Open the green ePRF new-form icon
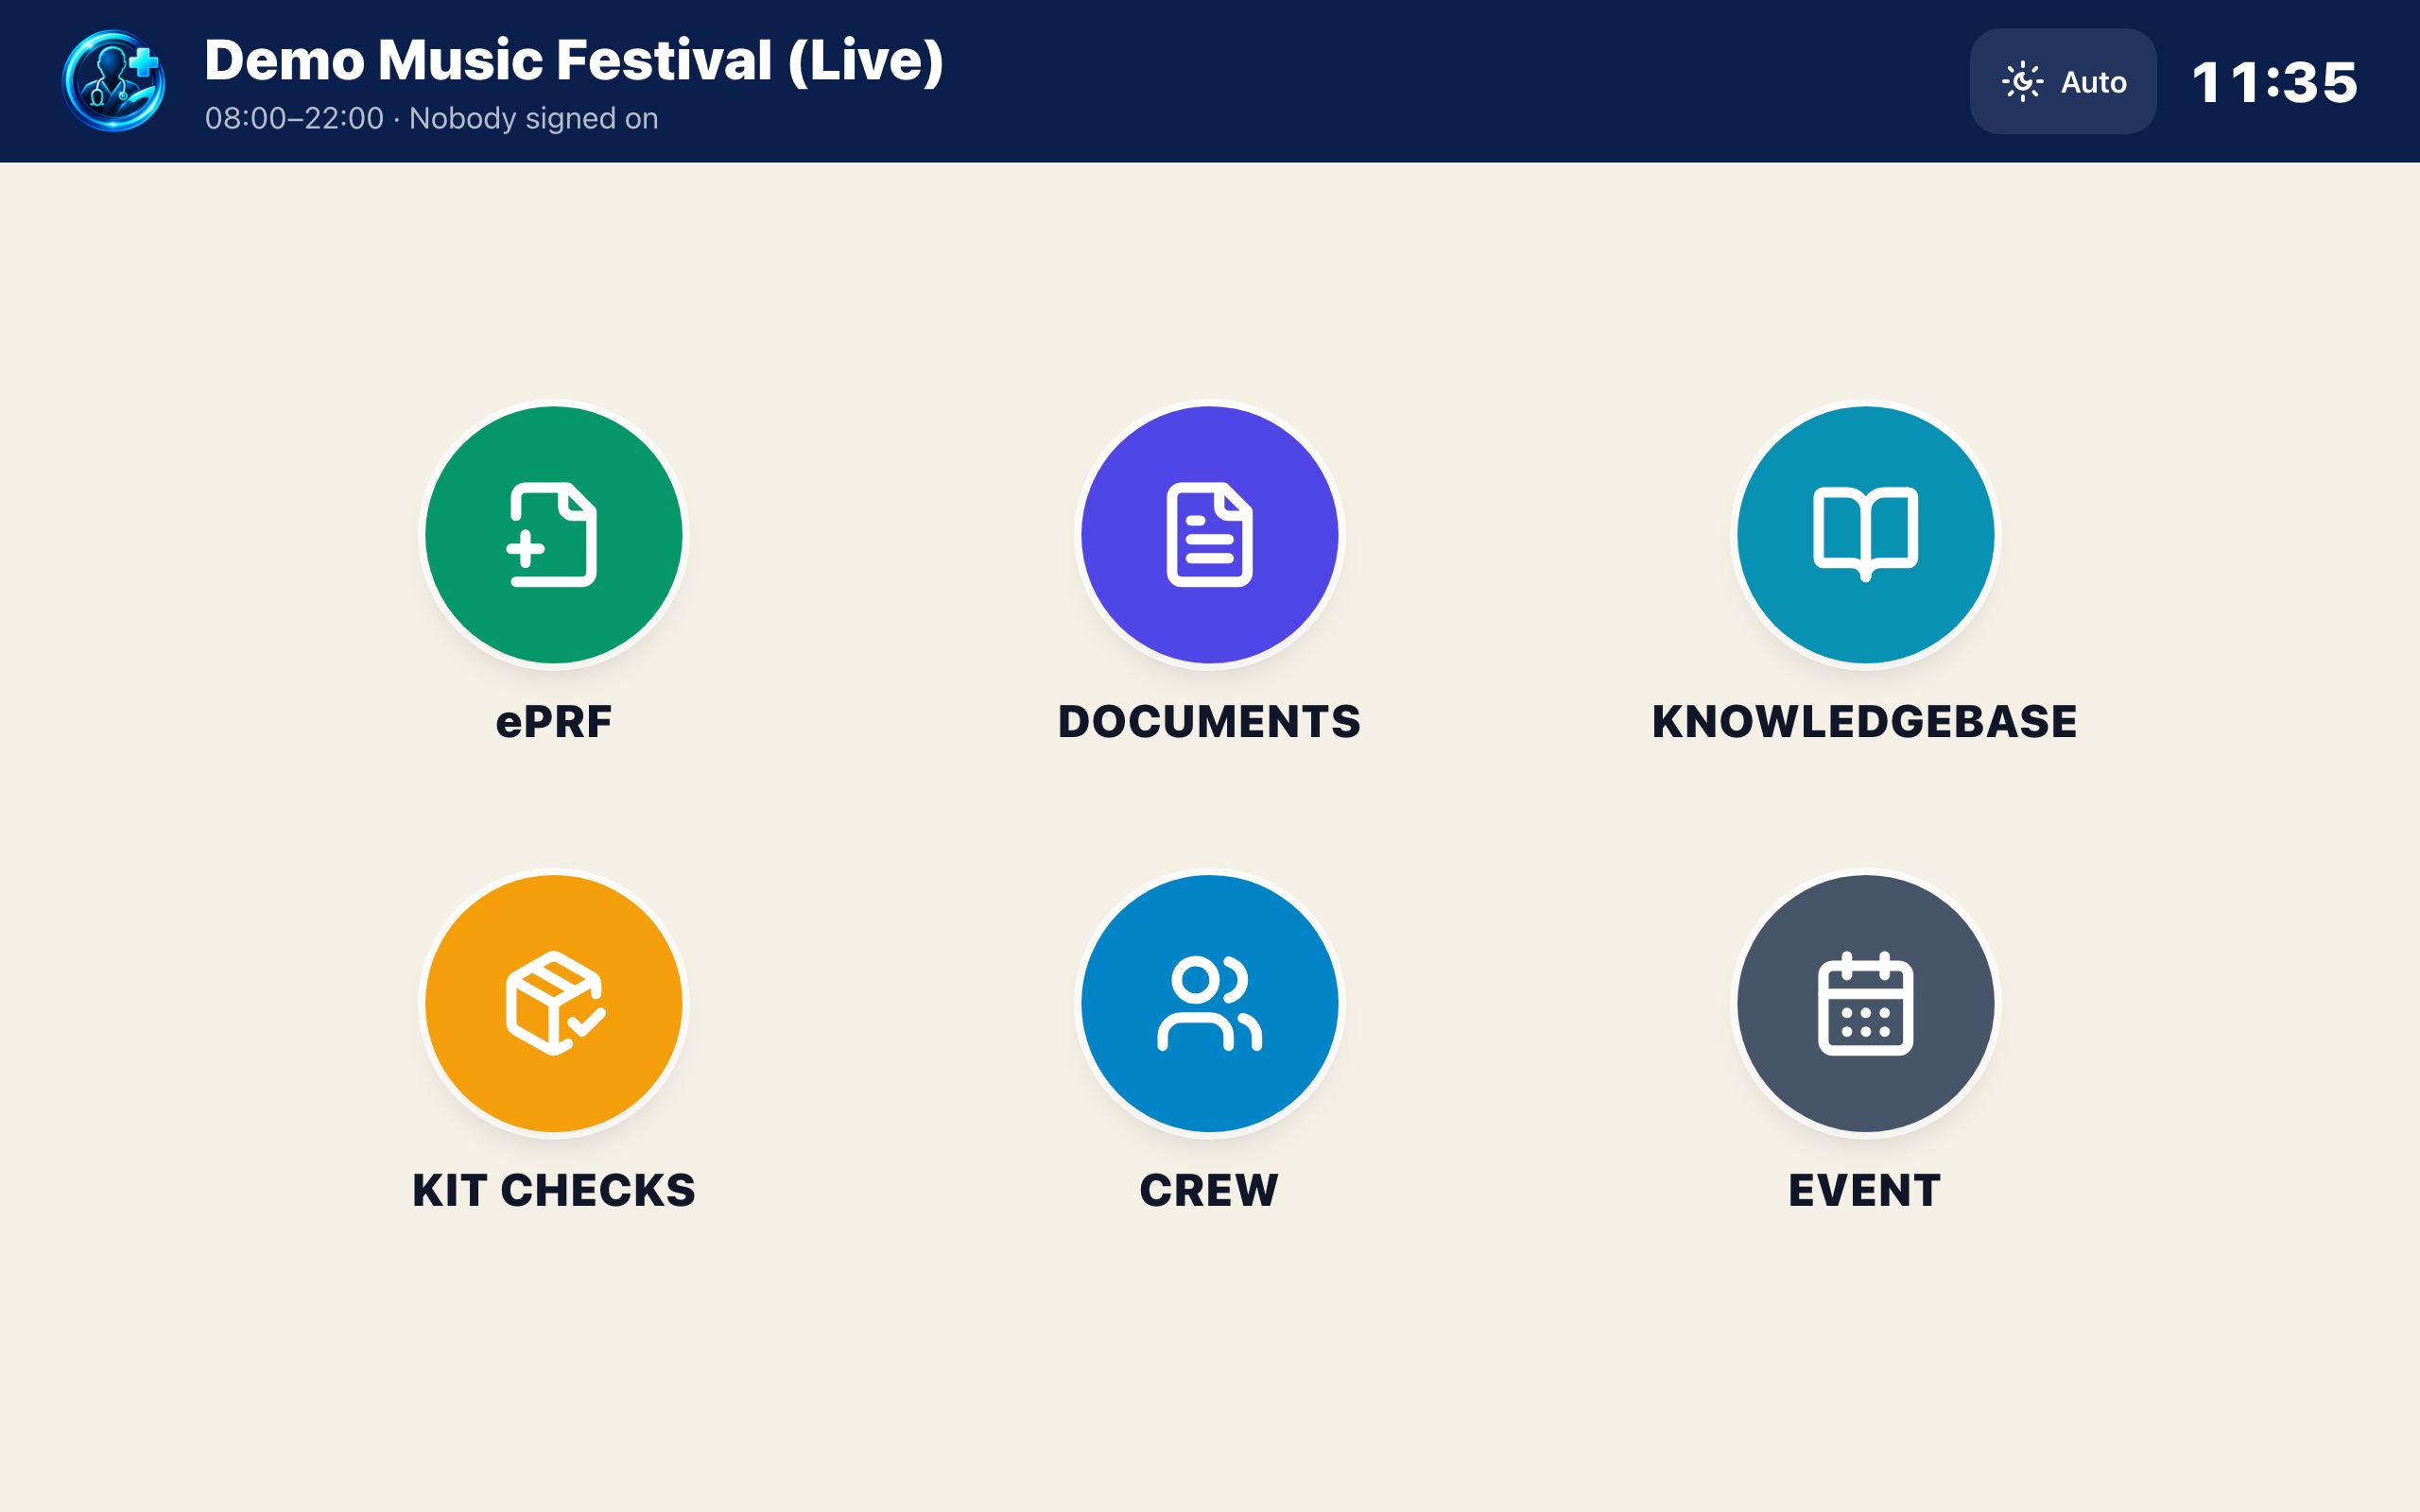This screenshot has height=1512, width=2420. pos(553,534)
